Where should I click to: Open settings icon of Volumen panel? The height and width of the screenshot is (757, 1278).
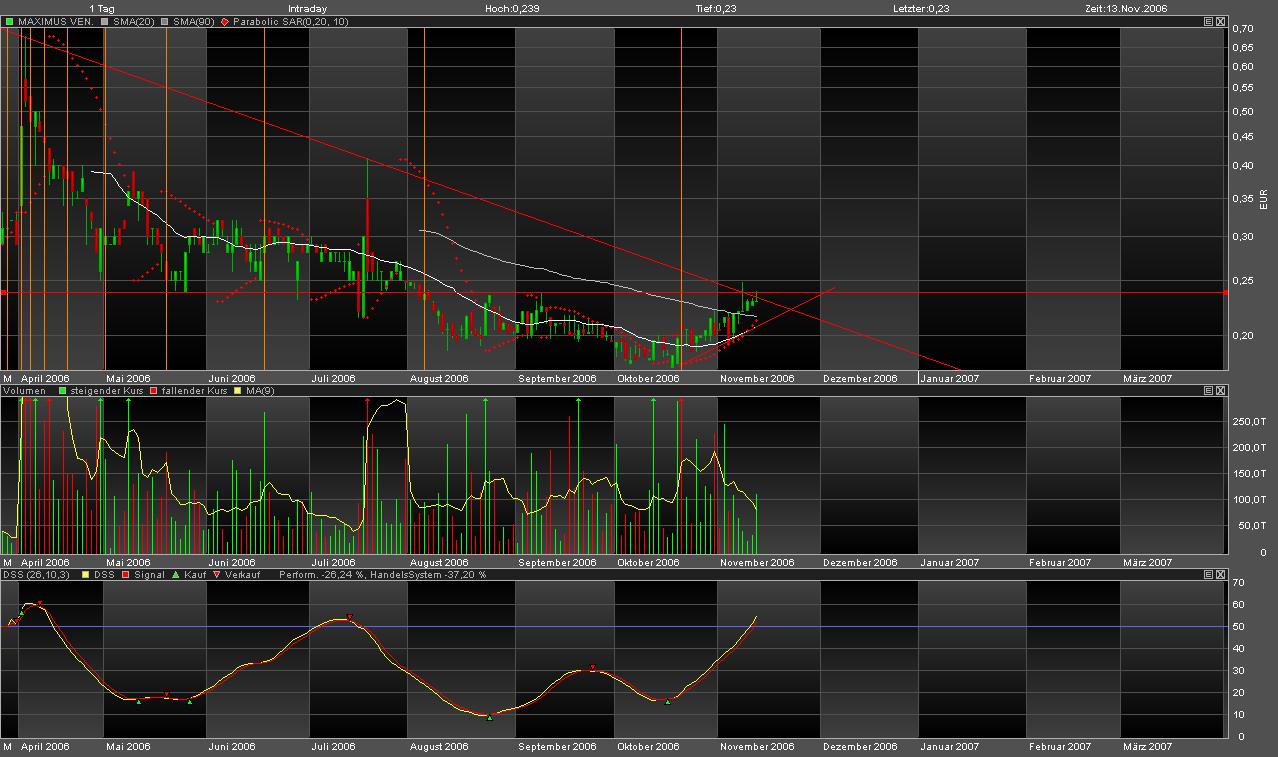(1208, 391)
